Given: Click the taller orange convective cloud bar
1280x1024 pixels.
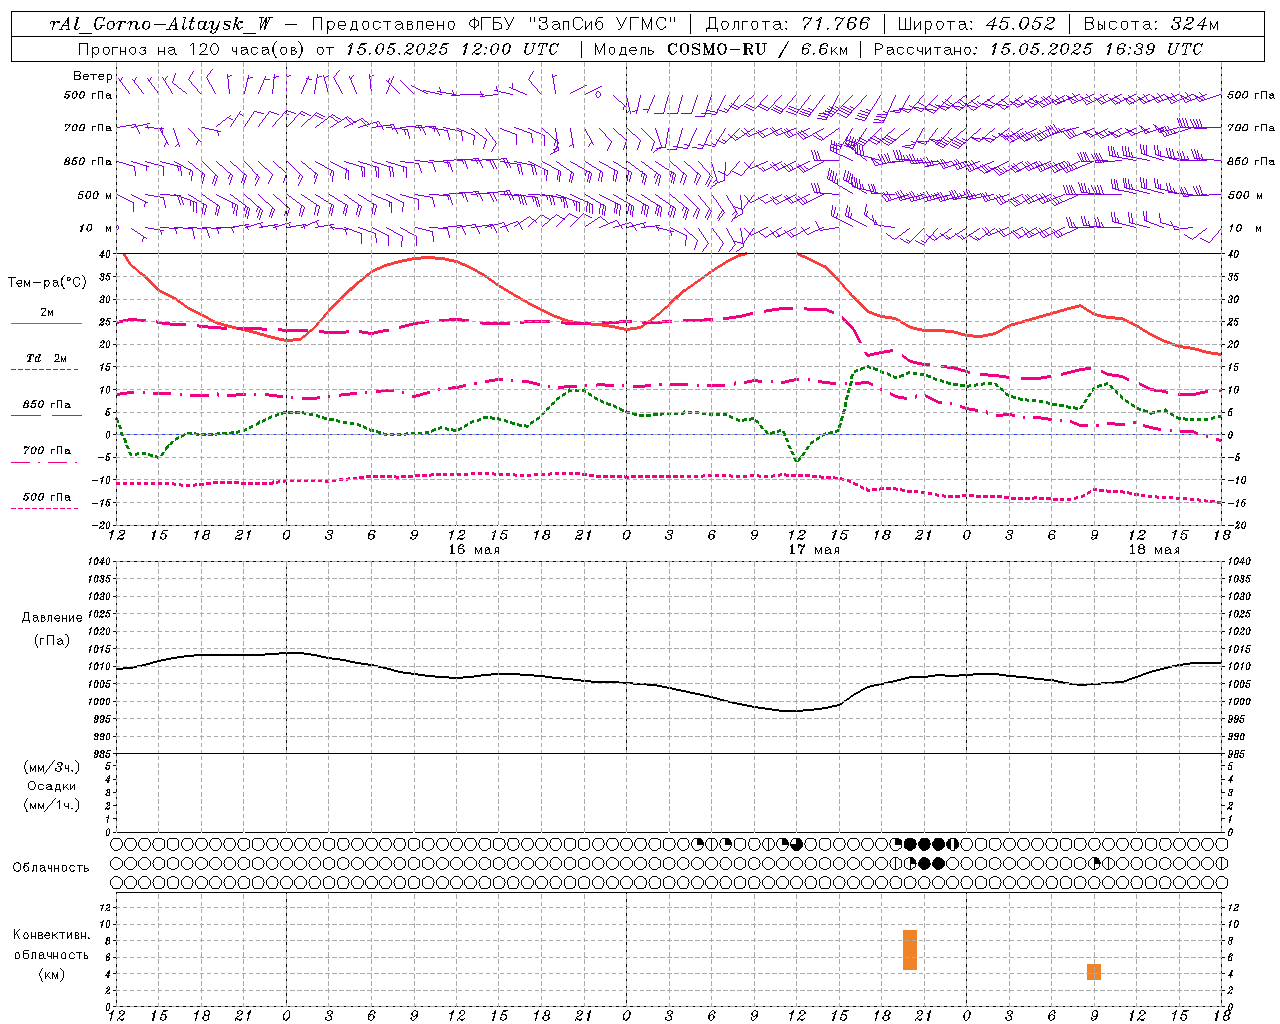Looking at the screenshot, I should click(910, 950).
